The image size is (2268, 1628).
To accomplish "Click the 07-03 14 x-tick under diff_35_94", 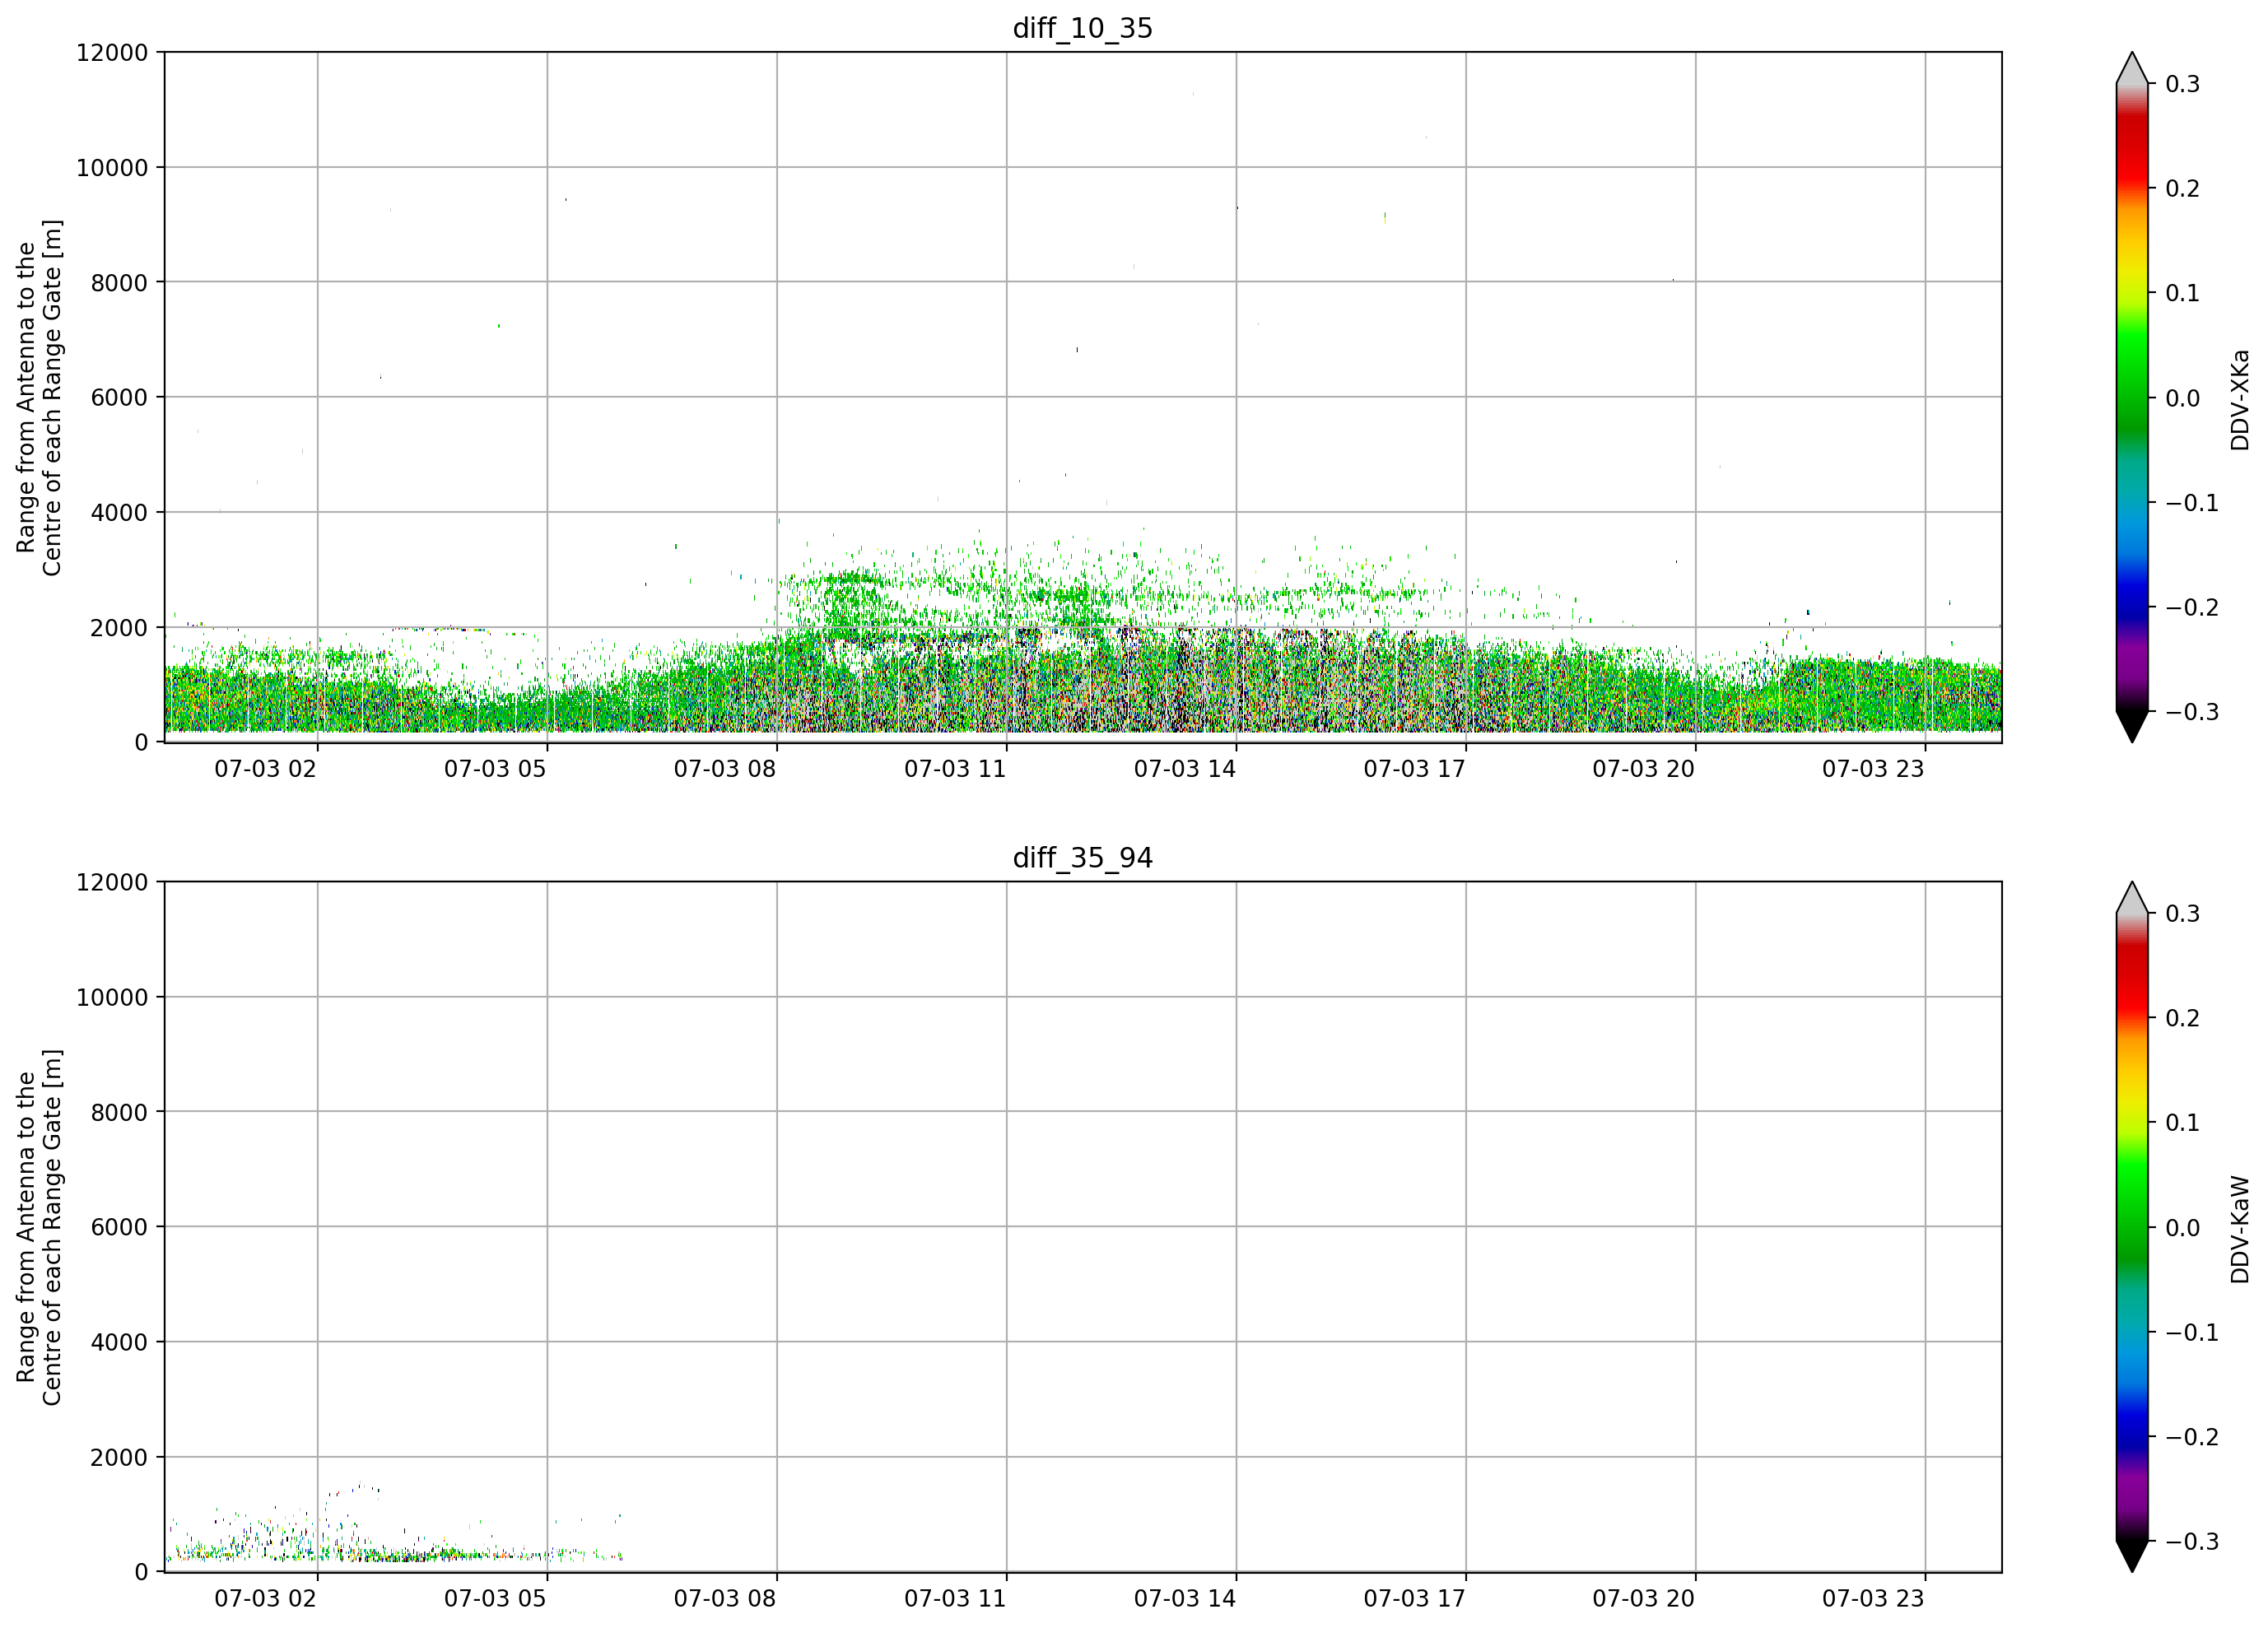I will coord(1185,1599).
